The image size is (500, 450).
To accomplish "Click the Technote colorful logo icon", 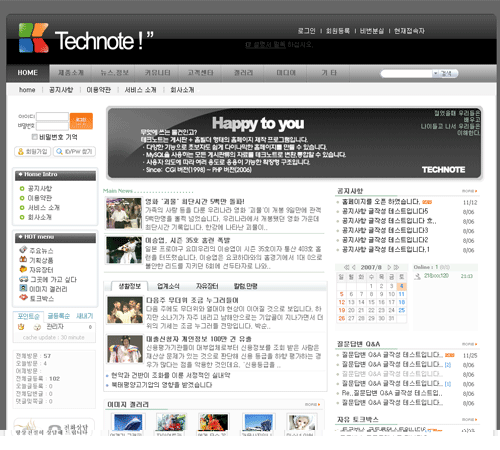I will pyautogui.click(x=33, y=38).
